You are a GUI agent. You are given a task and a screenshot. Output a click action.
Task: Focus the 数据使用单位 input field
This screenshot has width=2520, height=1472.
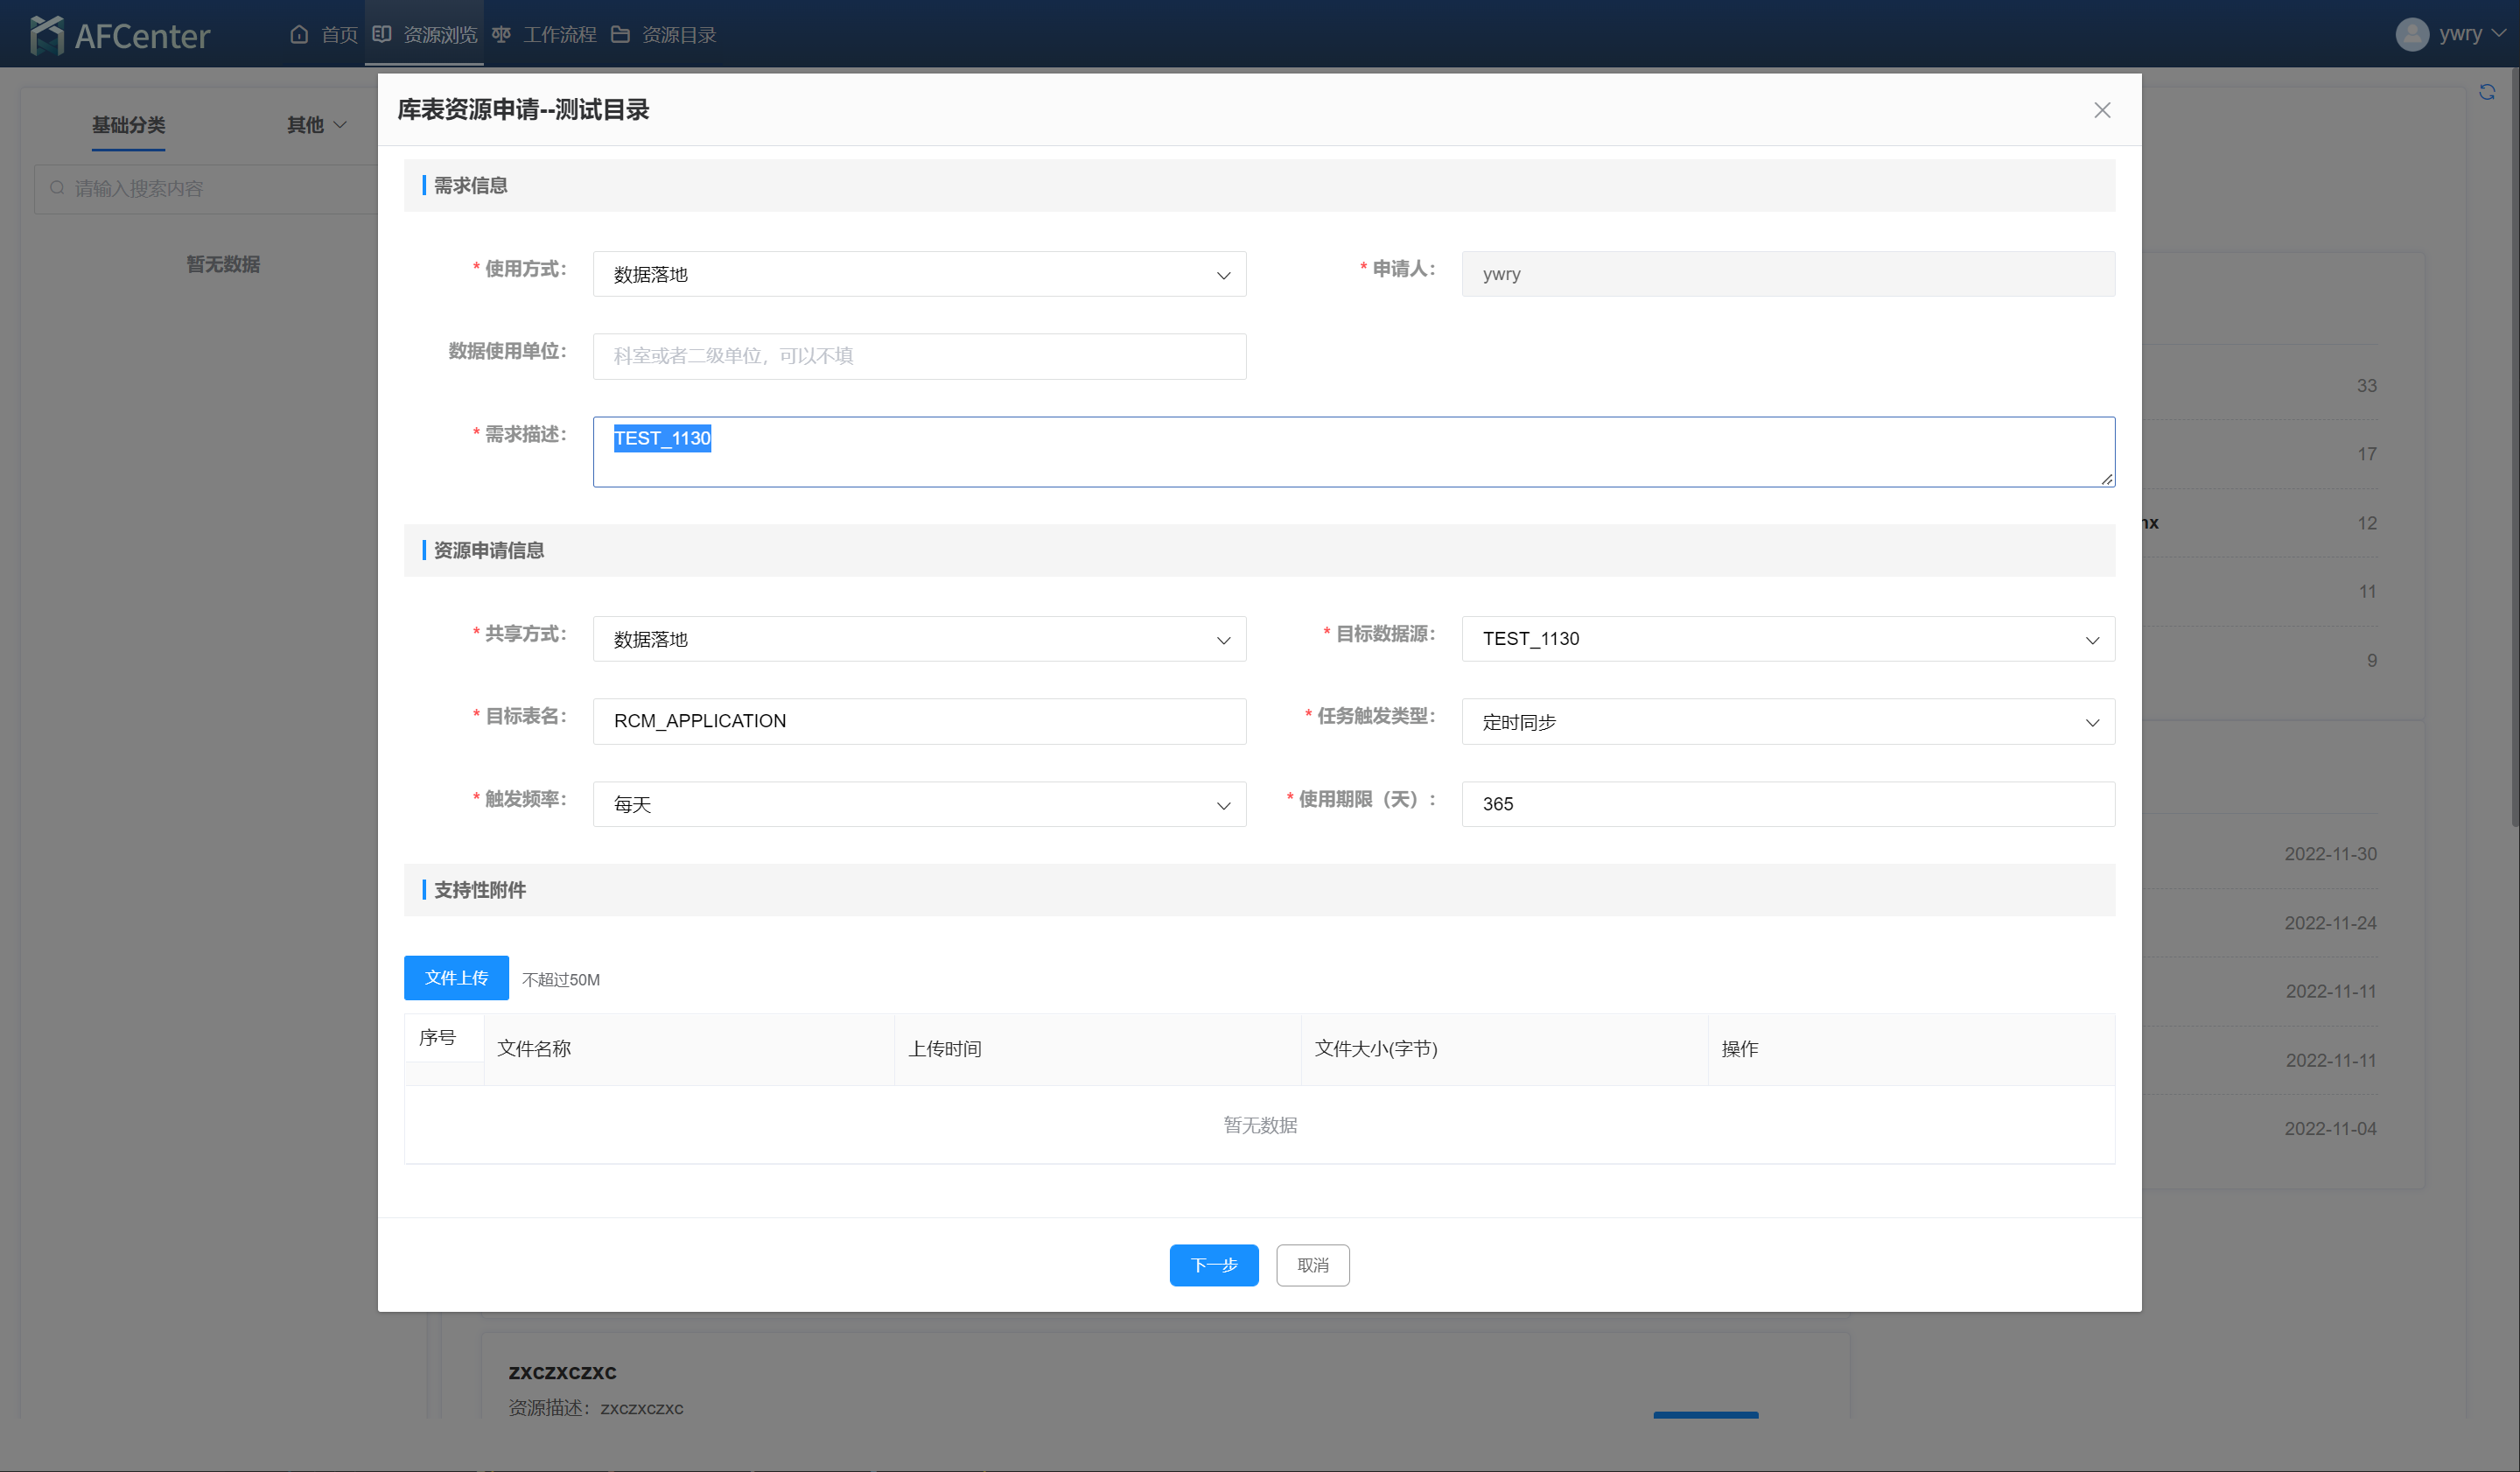point(919,356)
